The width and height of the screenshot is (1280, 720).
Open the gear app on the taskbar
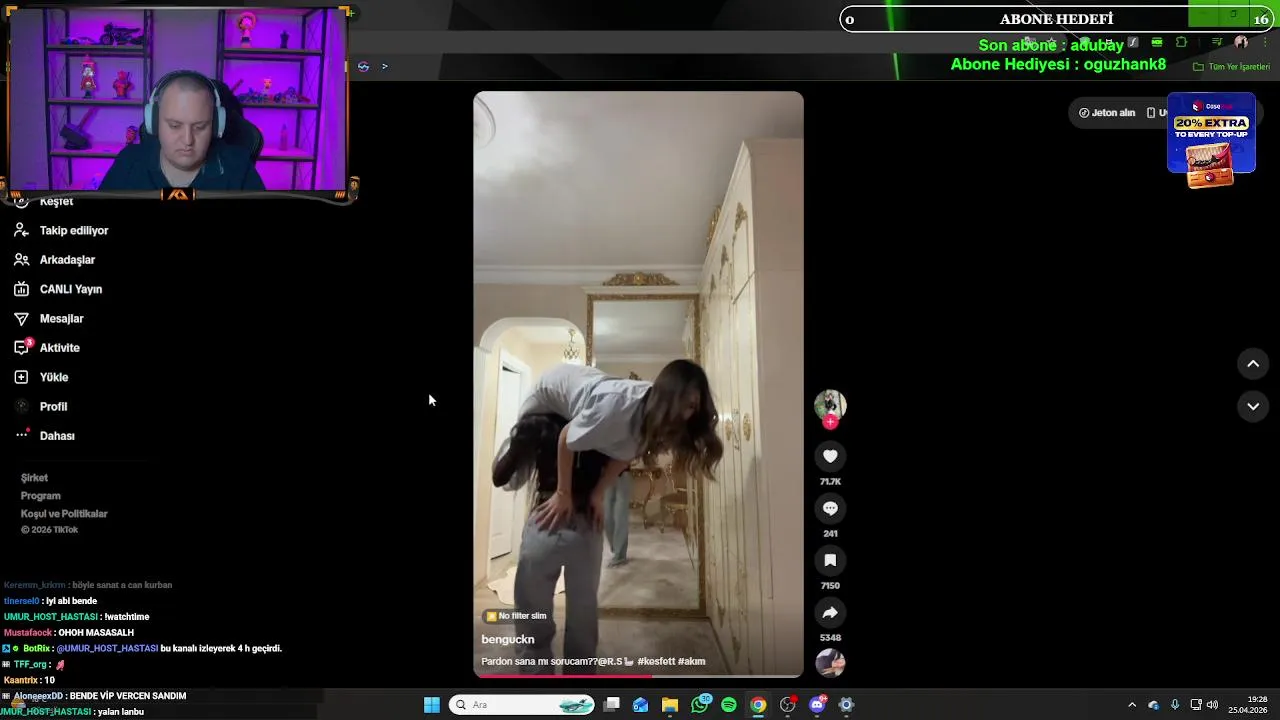tap(846, 705)
